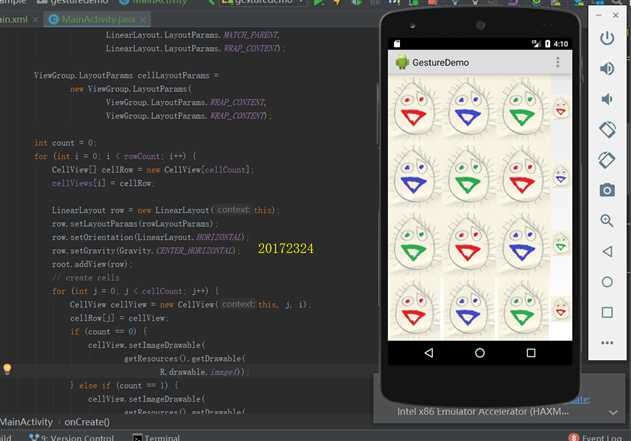Open the Version Control tool window

coord(72,437)
